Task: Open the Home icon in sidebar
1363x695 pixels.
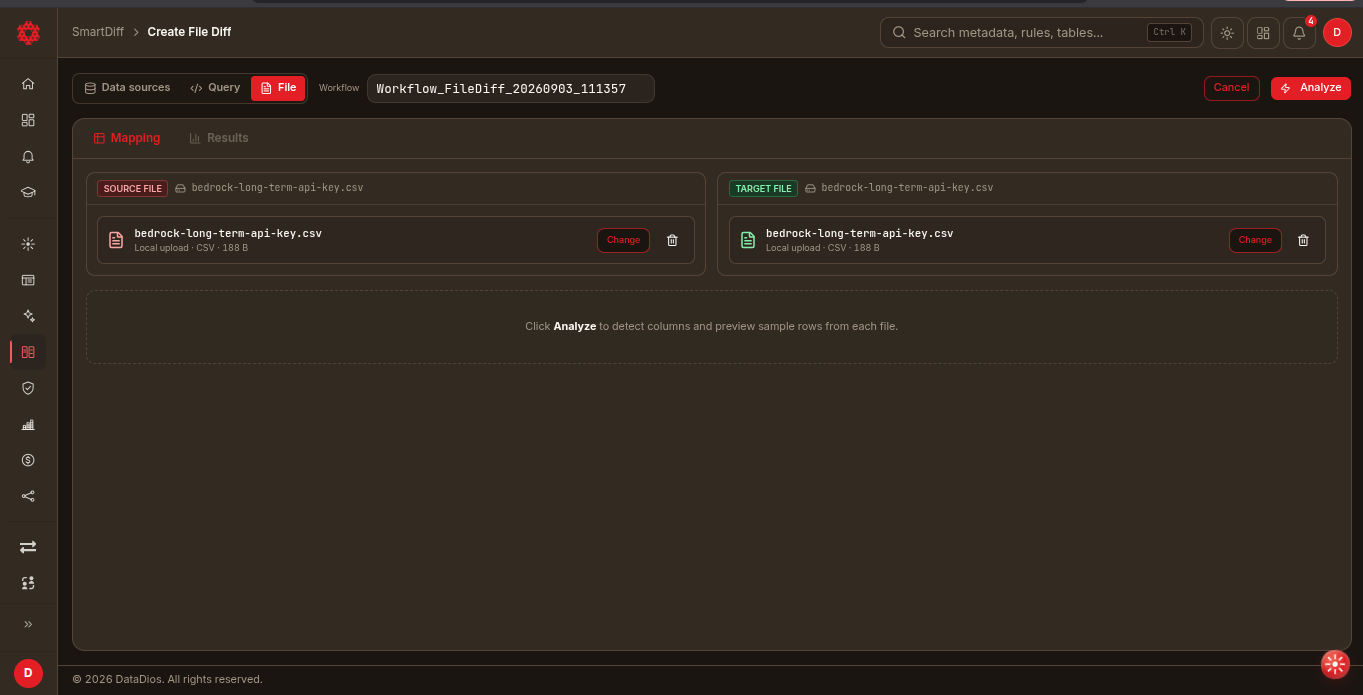Action: (x=28, y=84)
